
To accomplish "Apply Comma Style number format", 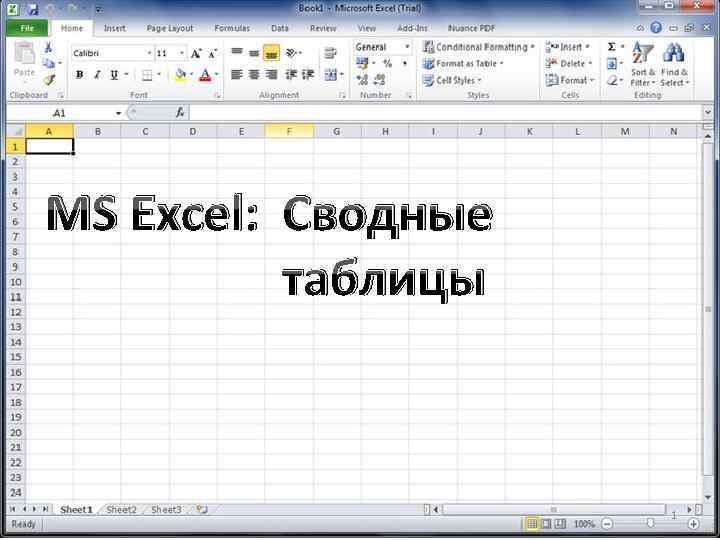I will [405, 63].
